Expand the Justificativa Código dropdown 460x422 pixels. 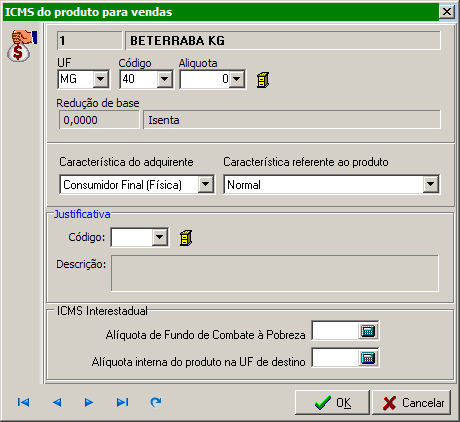pos(160,237)
